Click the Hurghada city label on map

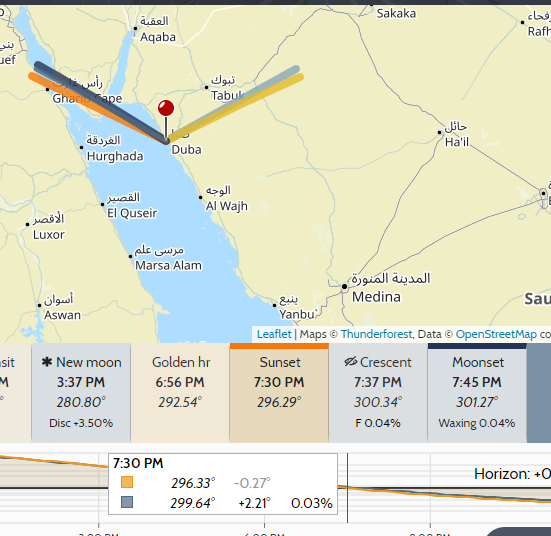click(115, 156)
